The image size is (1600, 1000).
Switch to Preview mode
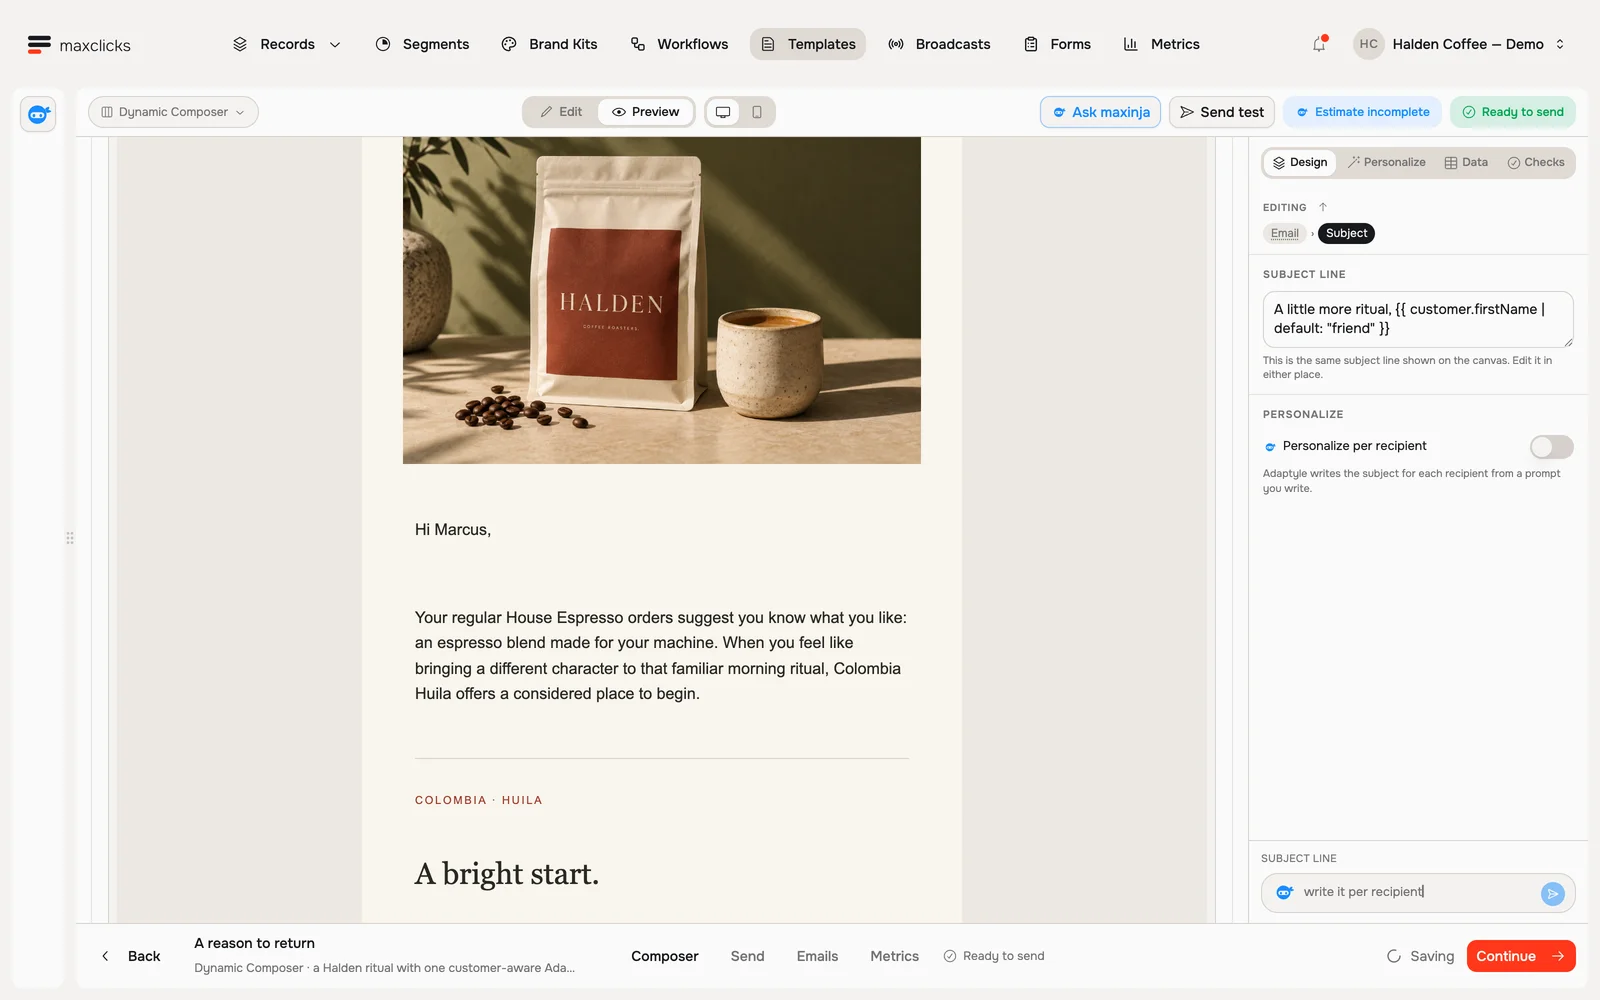click(646, 112)
